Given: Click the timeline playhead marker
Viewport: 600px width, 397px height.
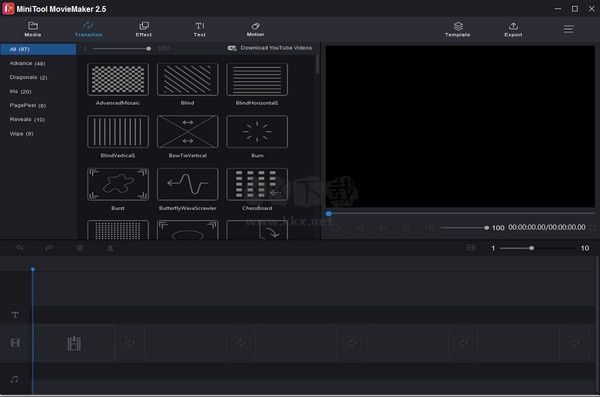Looking at the screenshot, I should (x=33, y=270).
